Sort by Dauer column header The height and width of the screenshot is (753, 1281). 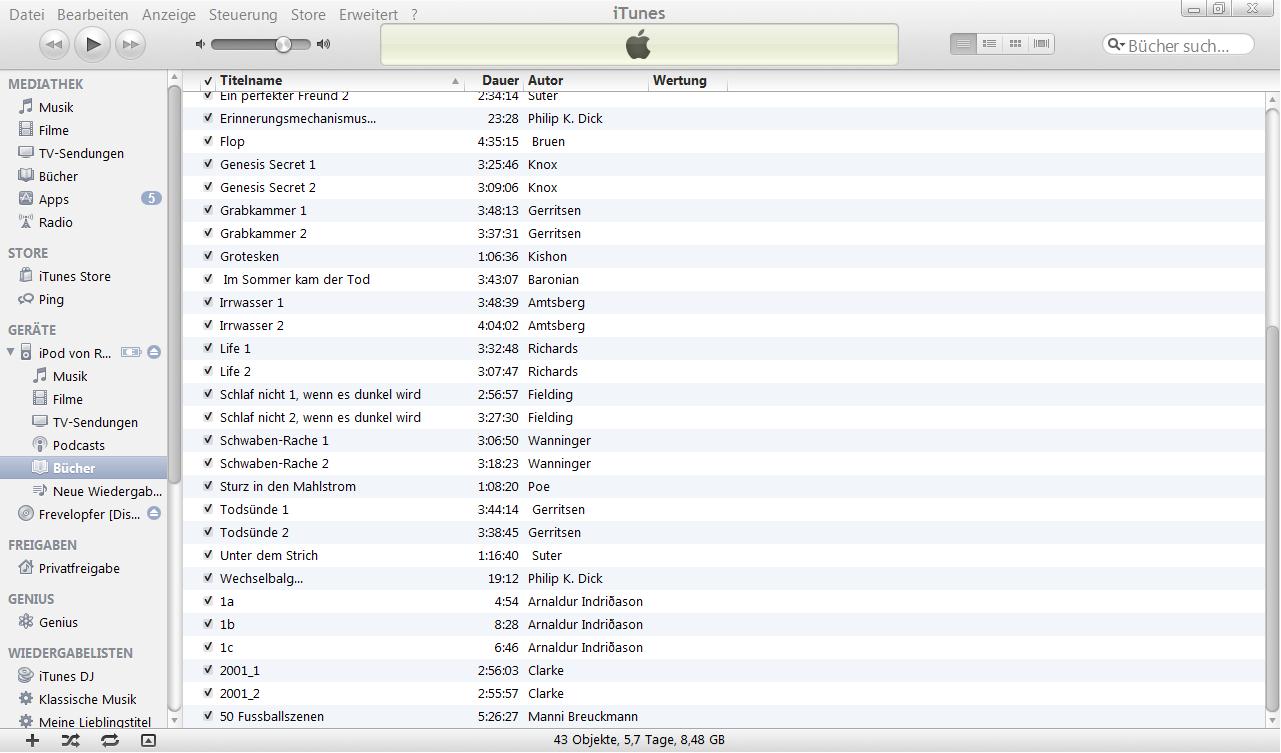(x=494, y=80)
